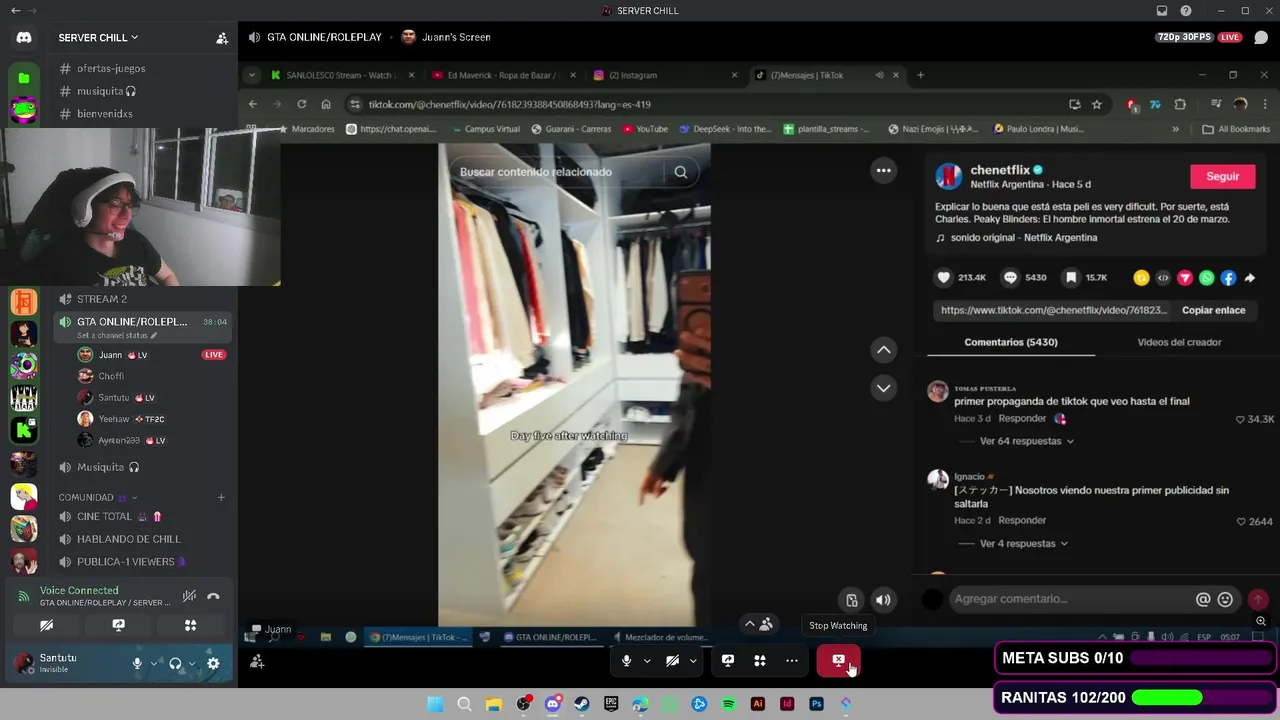Viewport: 1280px width, 720px height.
Task: Open Spotify from the Windows taskbar
Action: pyautogui.click(x=728, y=704)
